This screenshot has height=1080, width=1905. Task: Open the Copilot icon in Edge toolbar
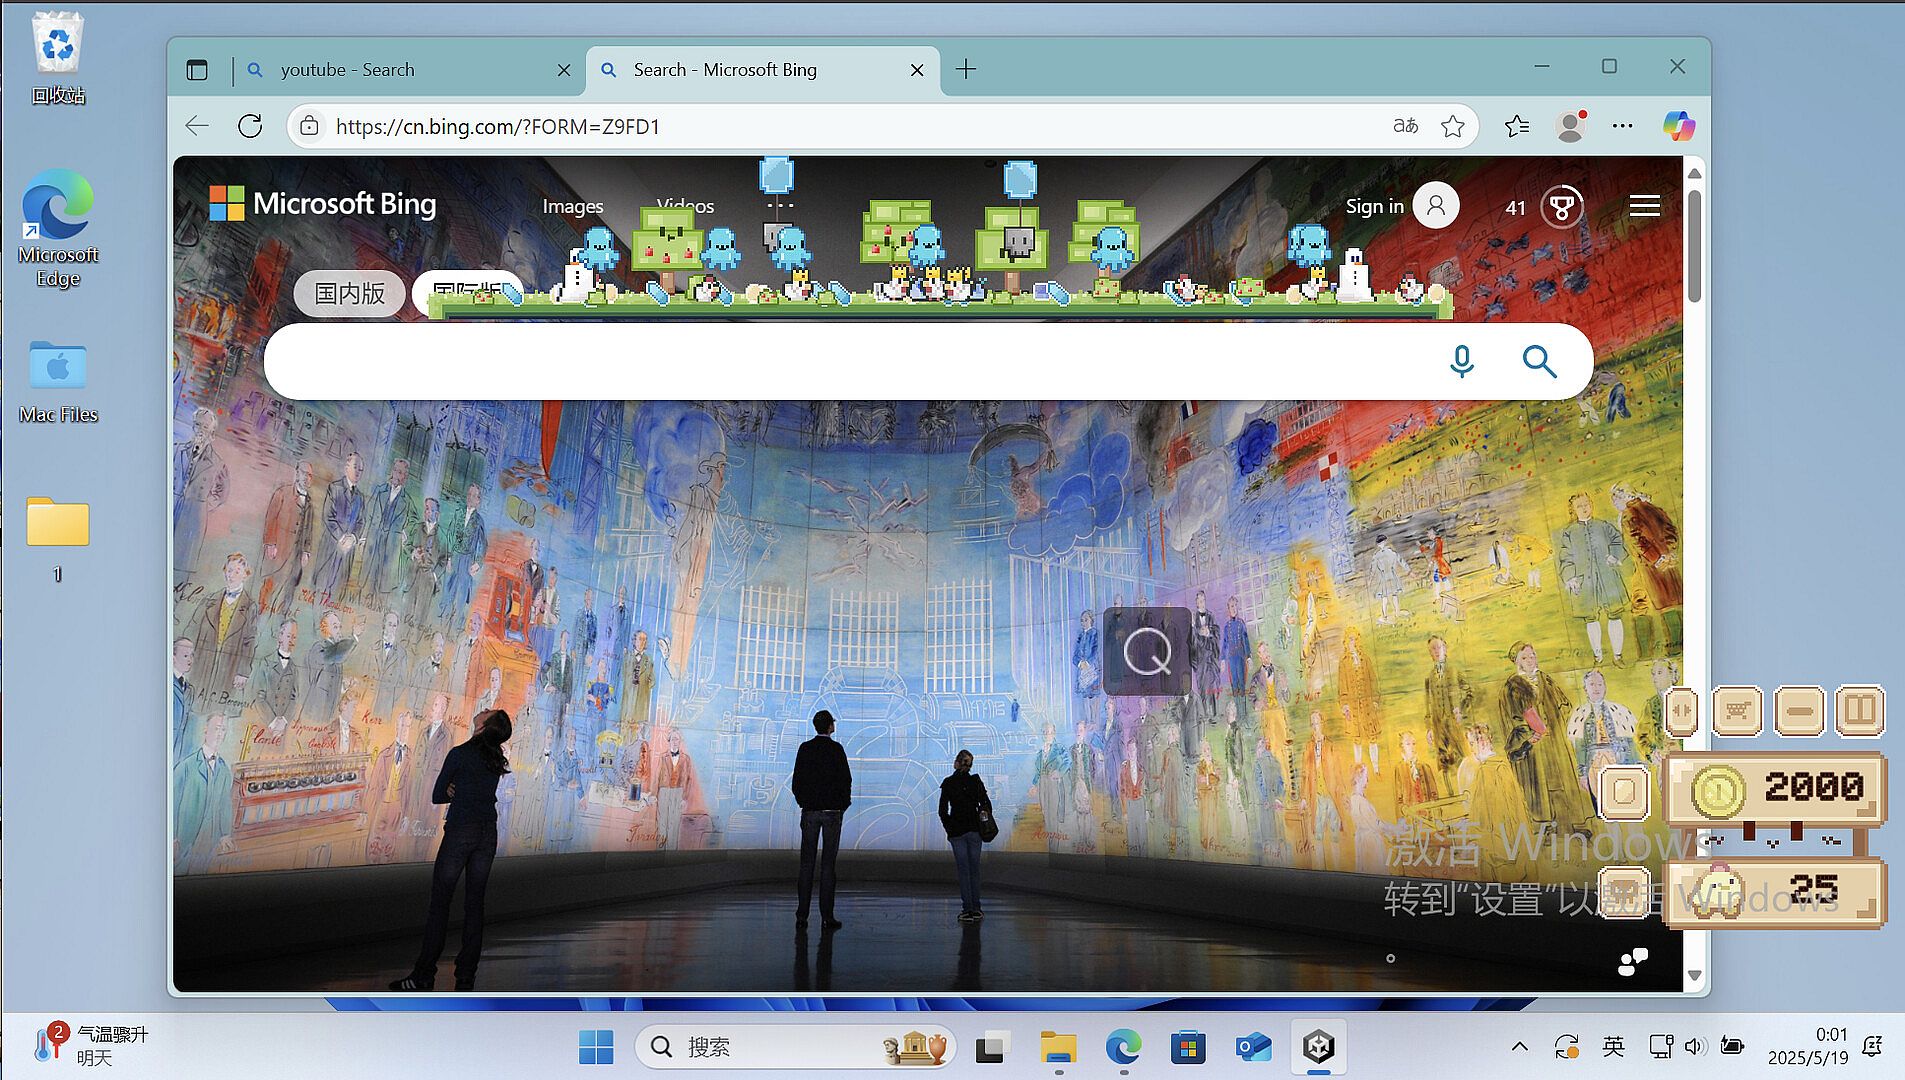tap(1678, 126)
